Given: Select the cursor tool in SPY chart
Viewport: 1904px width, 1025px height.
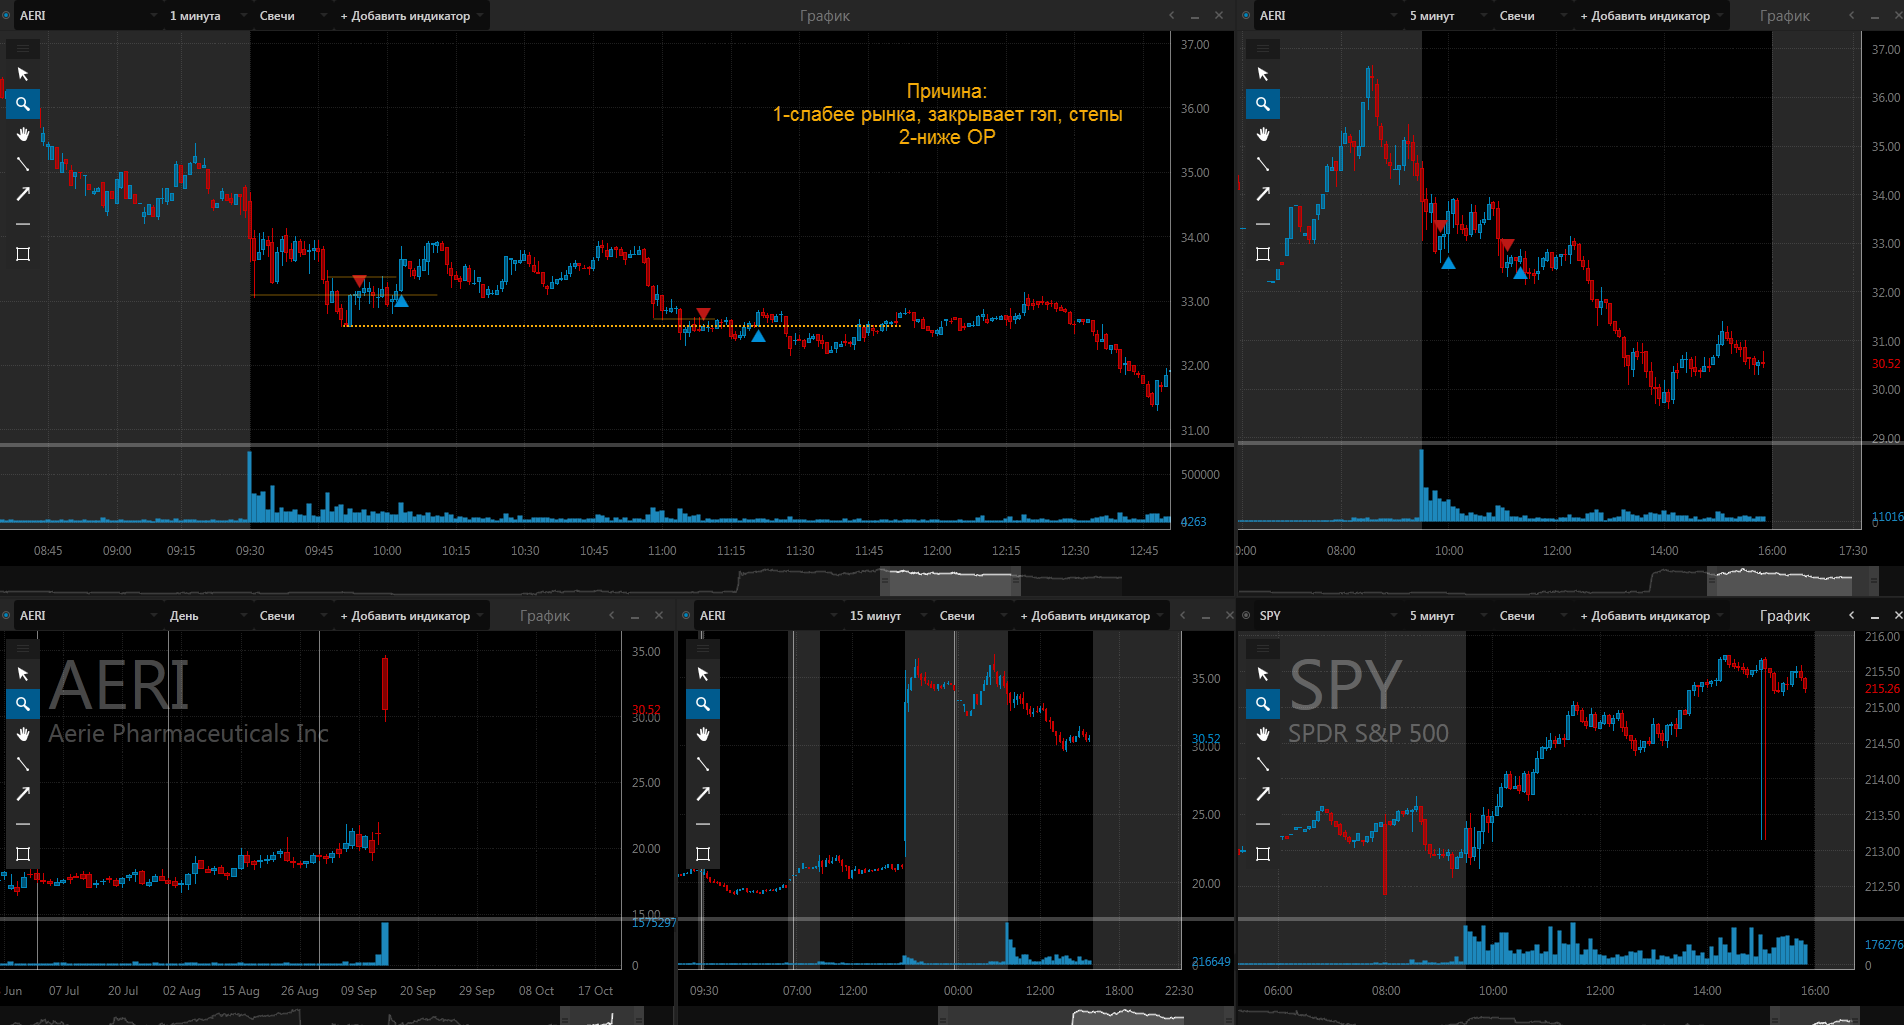Looking at the screenshot, I should coord(1263,674).
